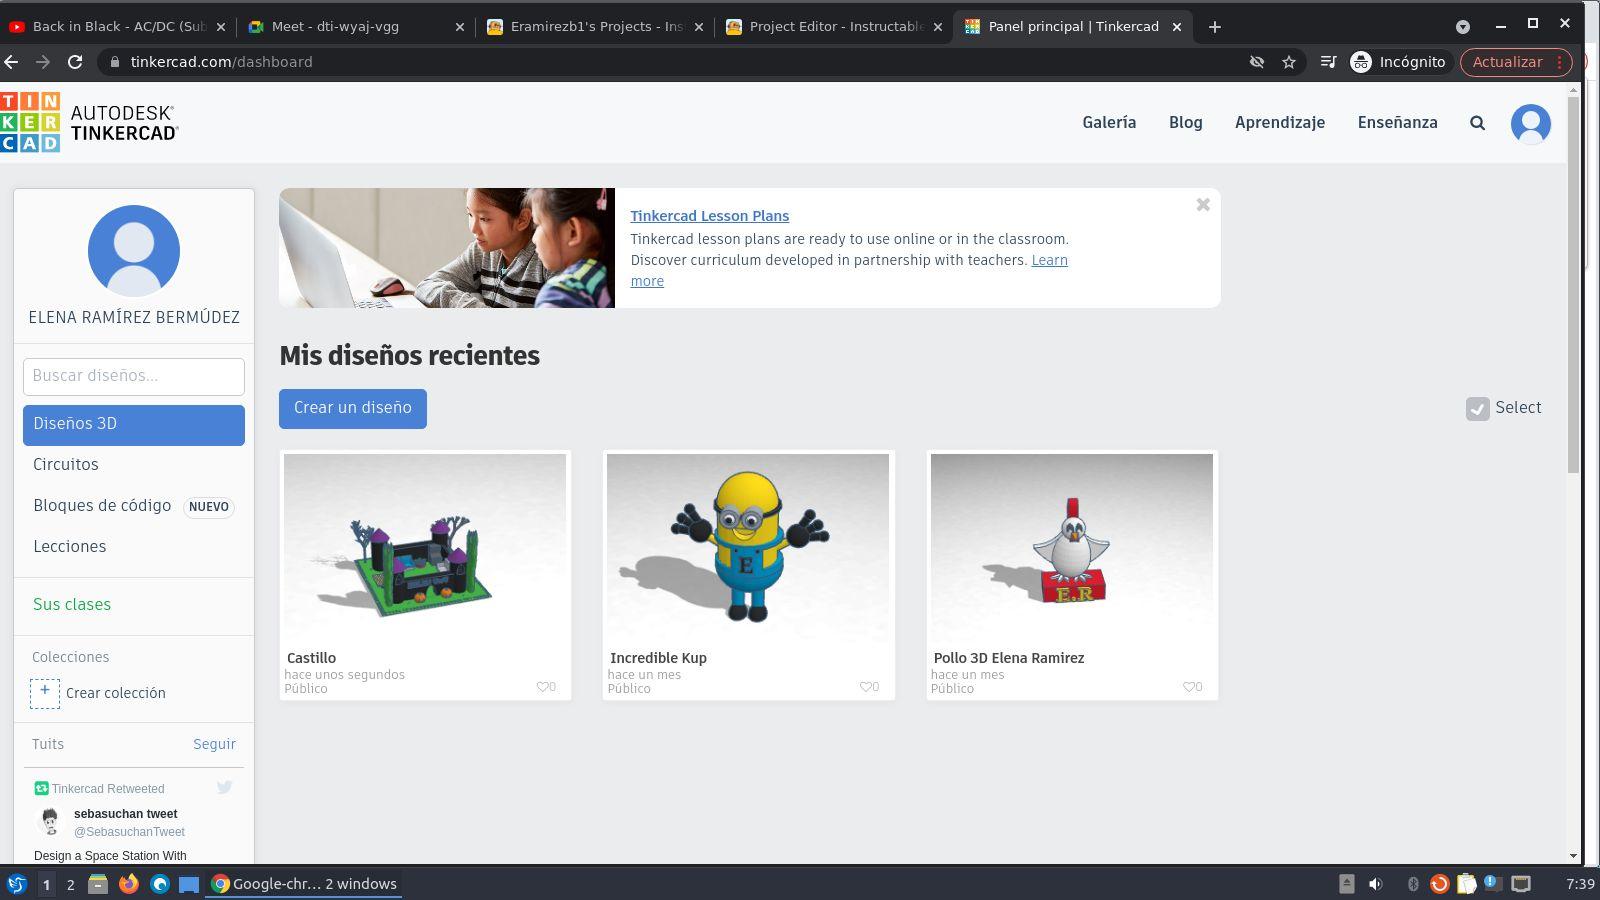Viewport: 1600px width, 900px height.
Task: Click the Google-chr... 2 windows taskbar button
Action: [304, 884]
